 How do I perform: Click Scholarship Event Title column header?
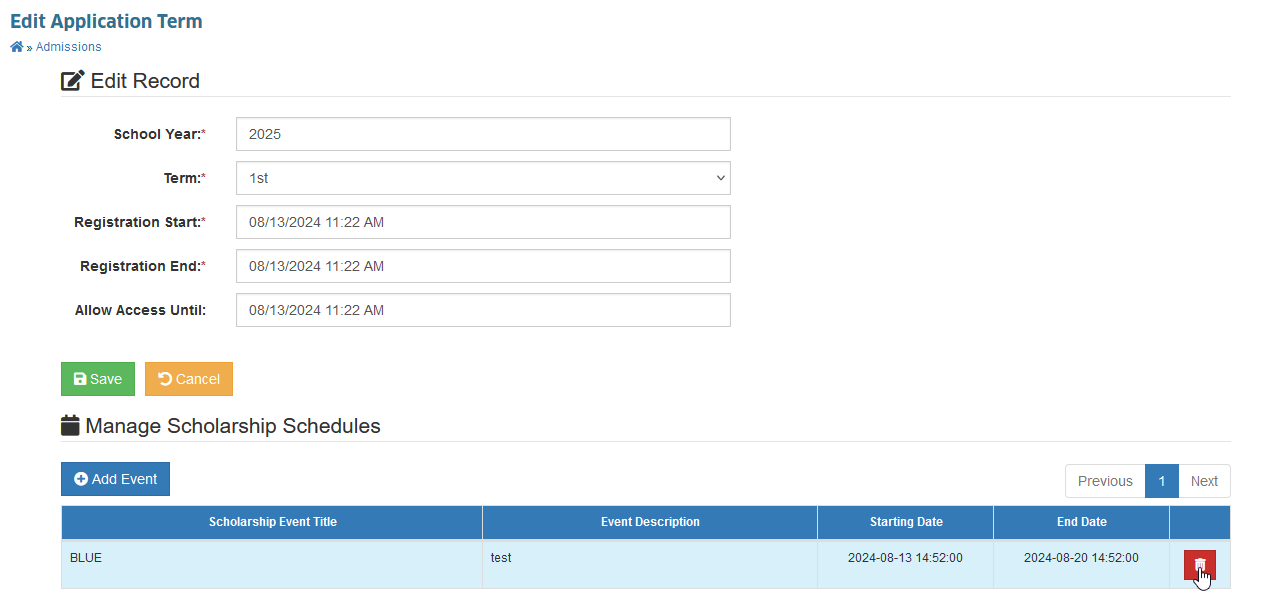273,522
